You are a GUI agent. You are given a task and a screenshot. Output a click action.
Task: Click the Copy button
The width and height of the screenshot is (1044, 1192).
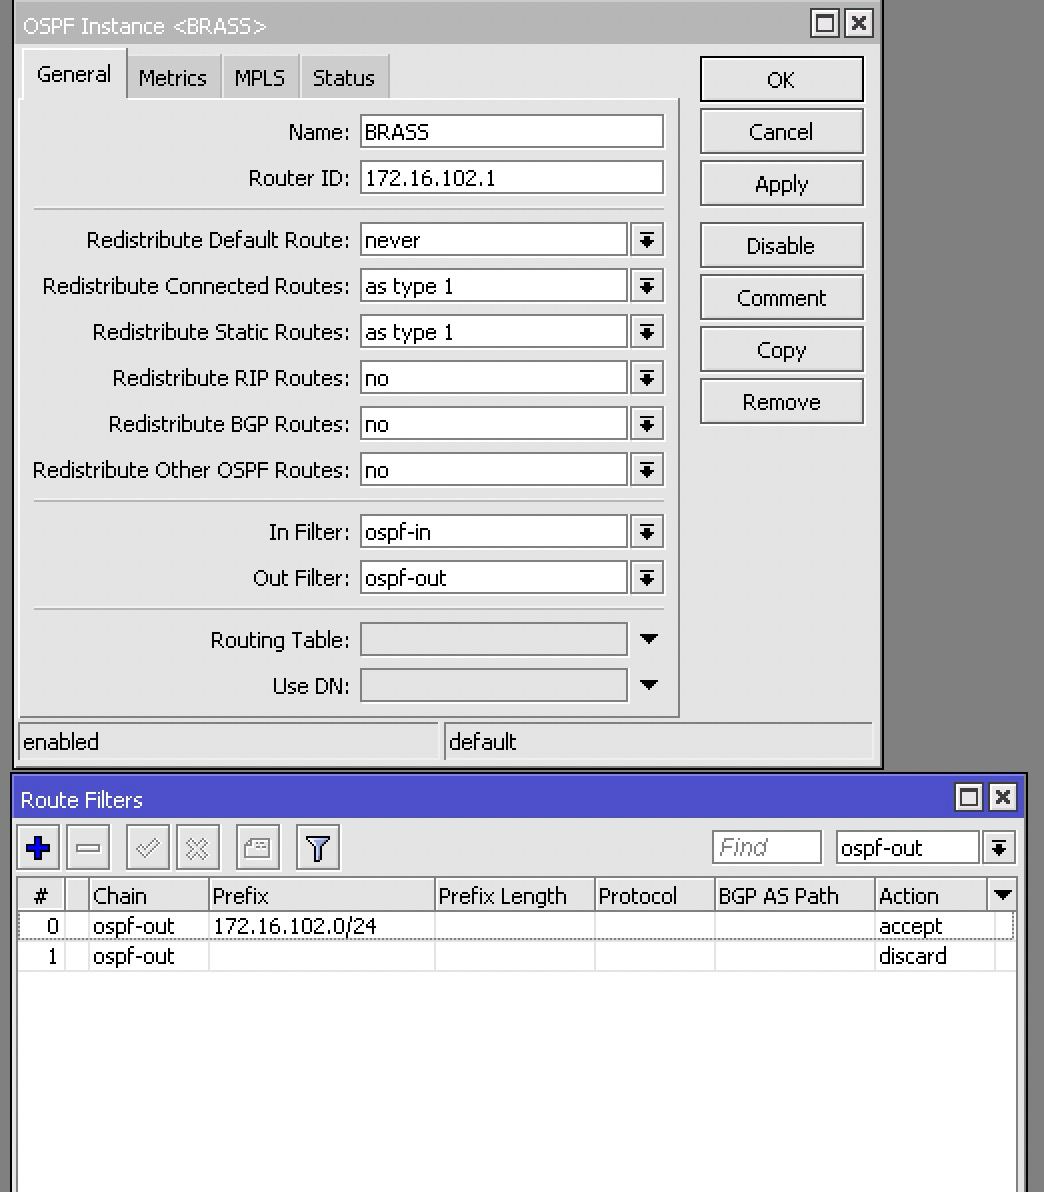[782, 350]
